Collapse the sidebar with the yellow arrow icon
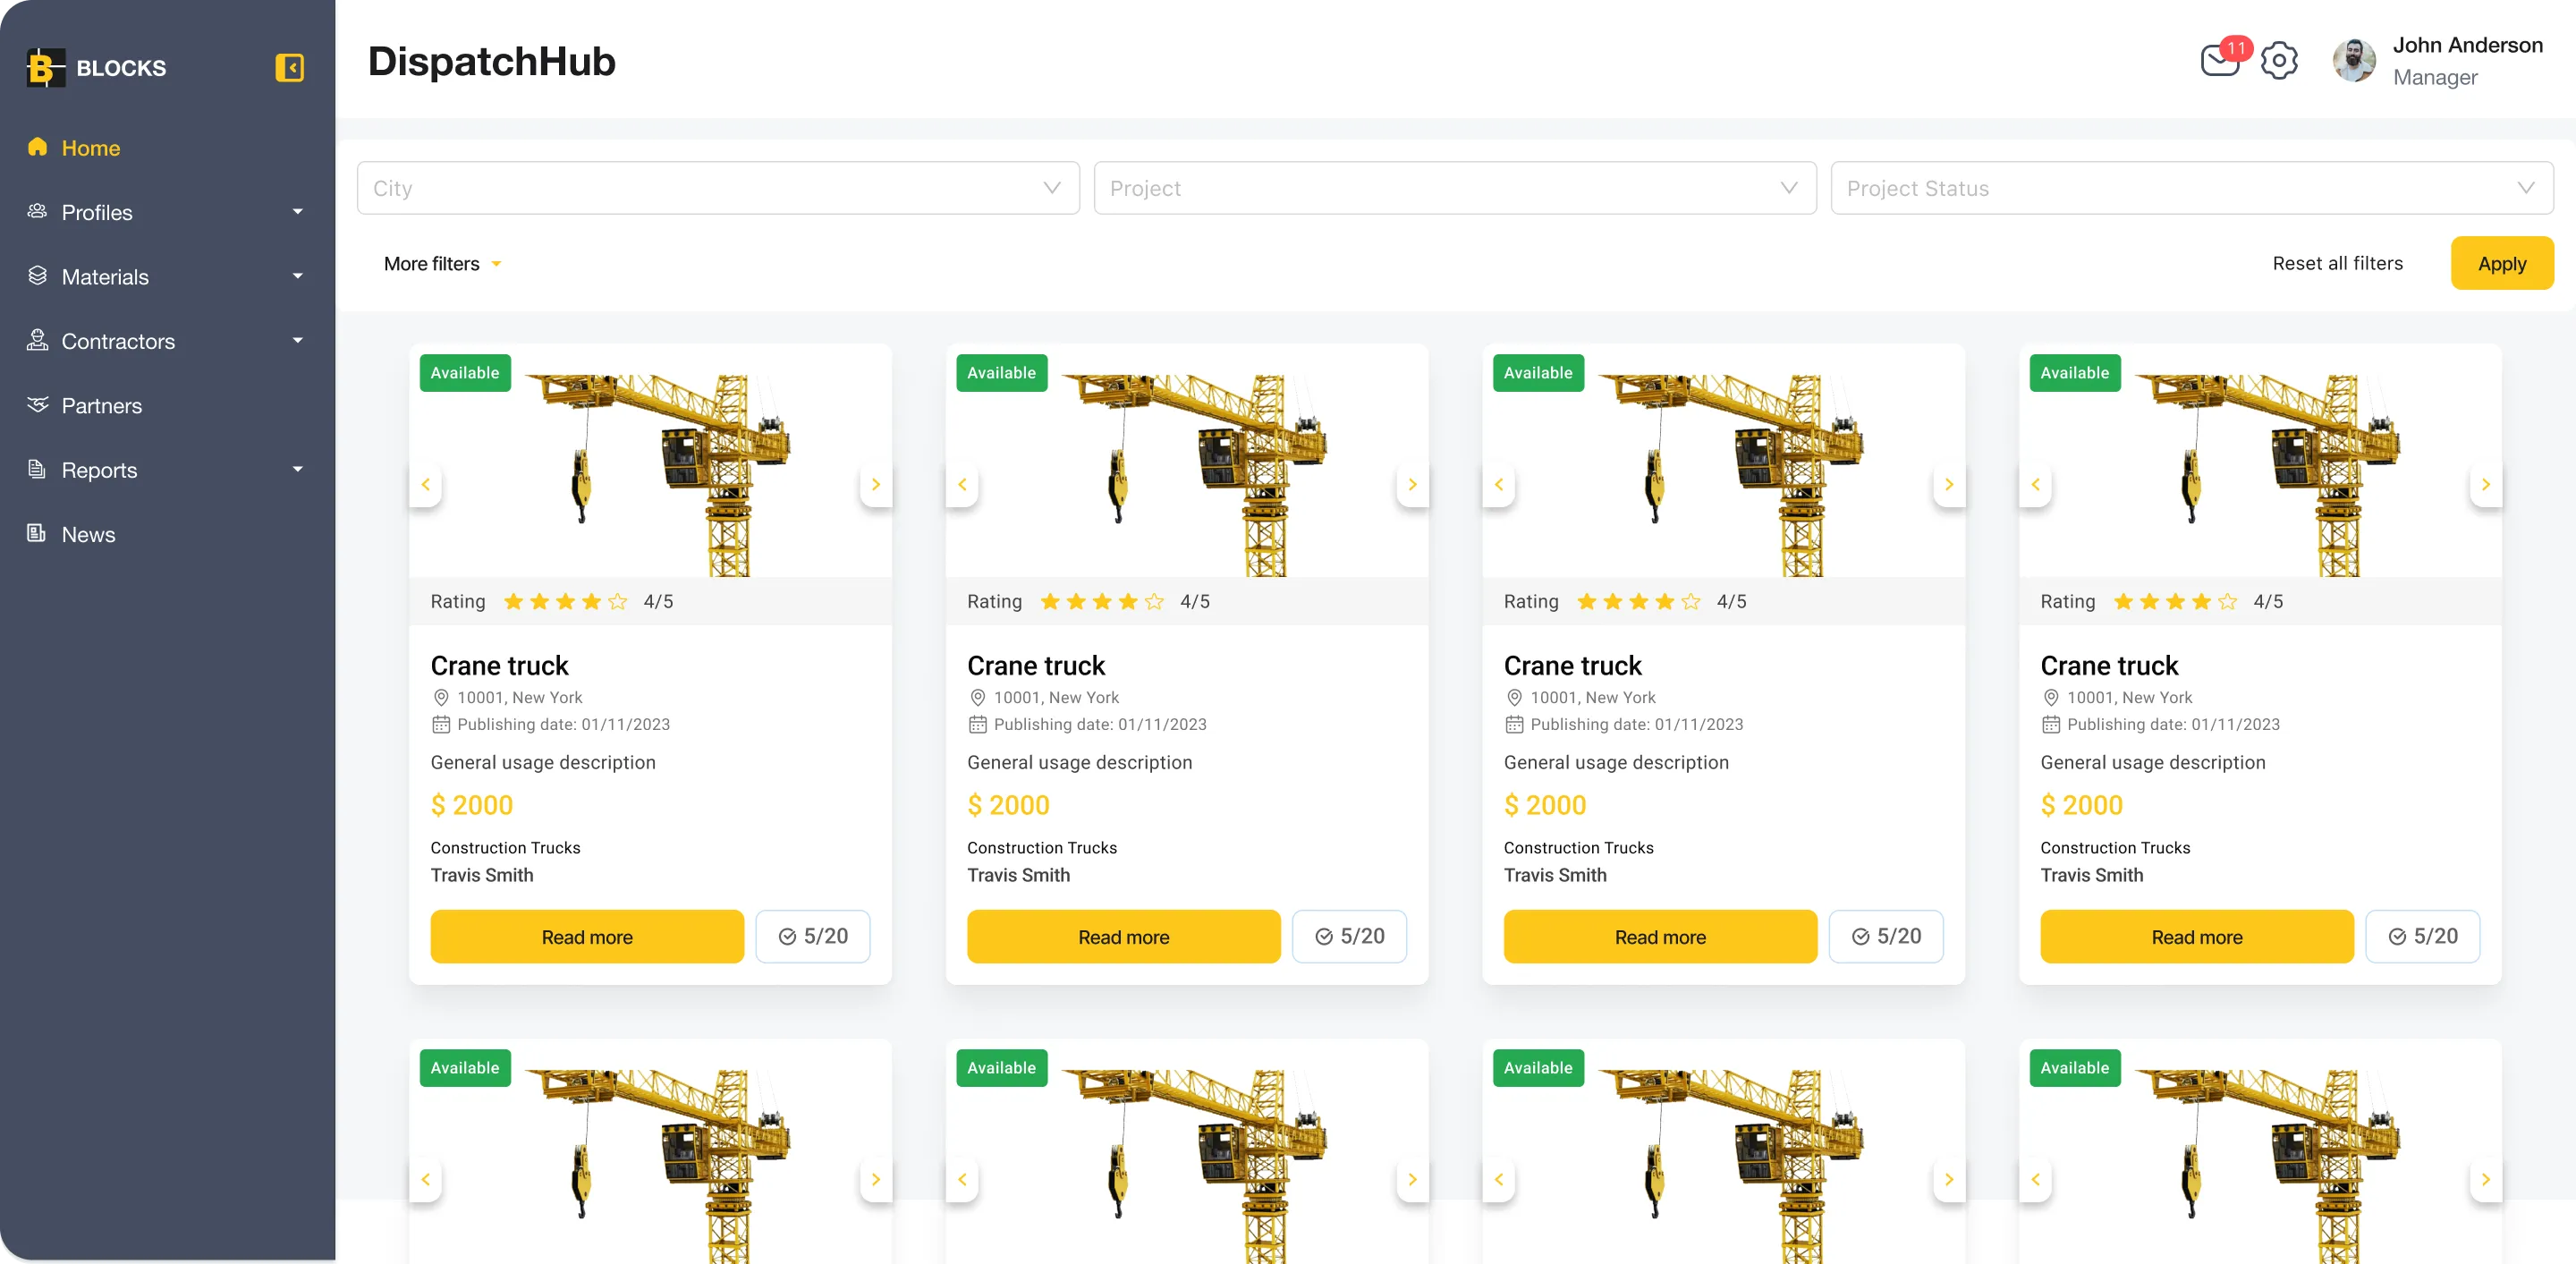The image size is (2576, 1264). coord(289,67)
